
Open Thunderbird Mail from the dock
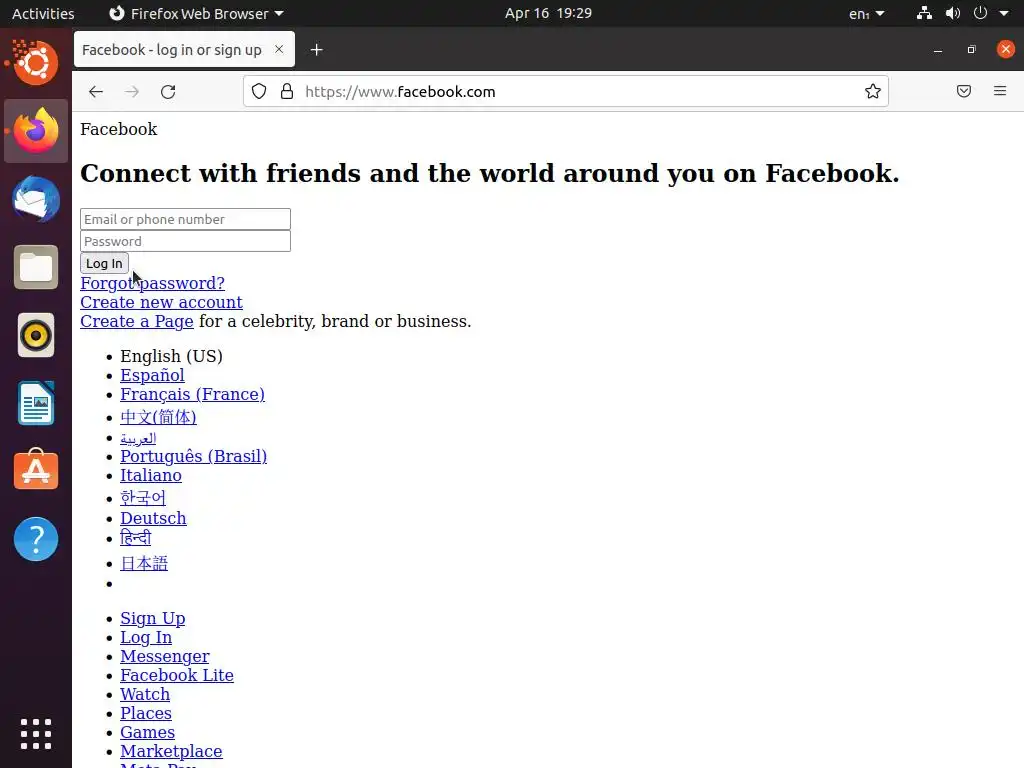coord(36,199)
